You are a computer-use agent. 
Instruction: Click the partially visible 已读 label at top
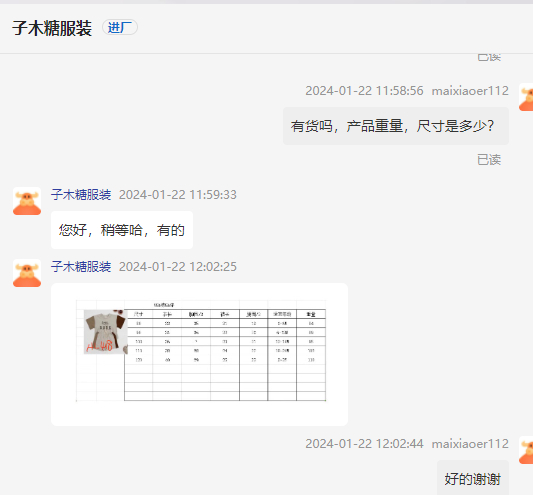pos(489,58)
